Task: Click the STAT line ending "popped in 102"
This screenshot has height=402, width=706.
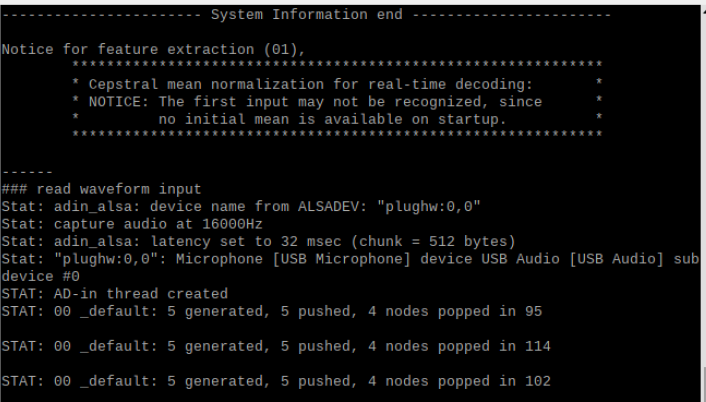Action: [x=275, y=380]
